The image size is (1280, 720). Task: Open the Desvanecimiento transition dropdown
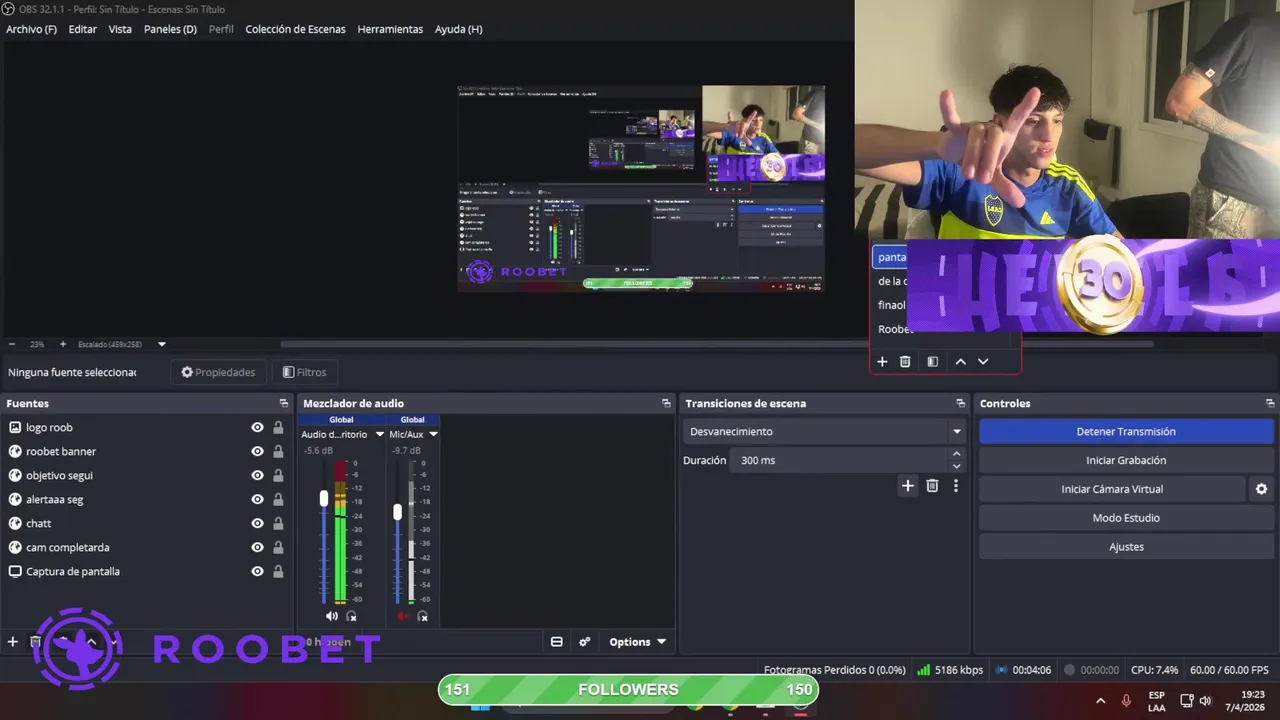tap(825, 432)
